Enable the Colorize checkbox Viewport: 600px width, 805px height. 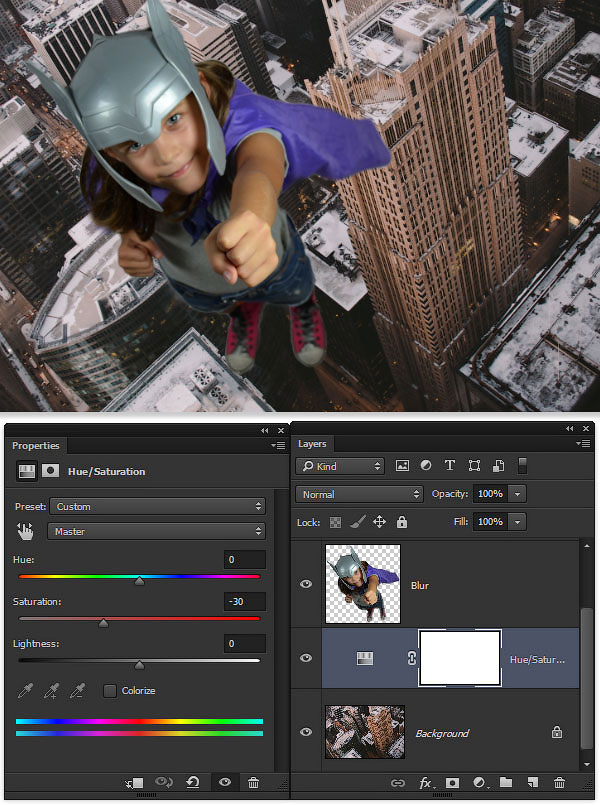109,691
